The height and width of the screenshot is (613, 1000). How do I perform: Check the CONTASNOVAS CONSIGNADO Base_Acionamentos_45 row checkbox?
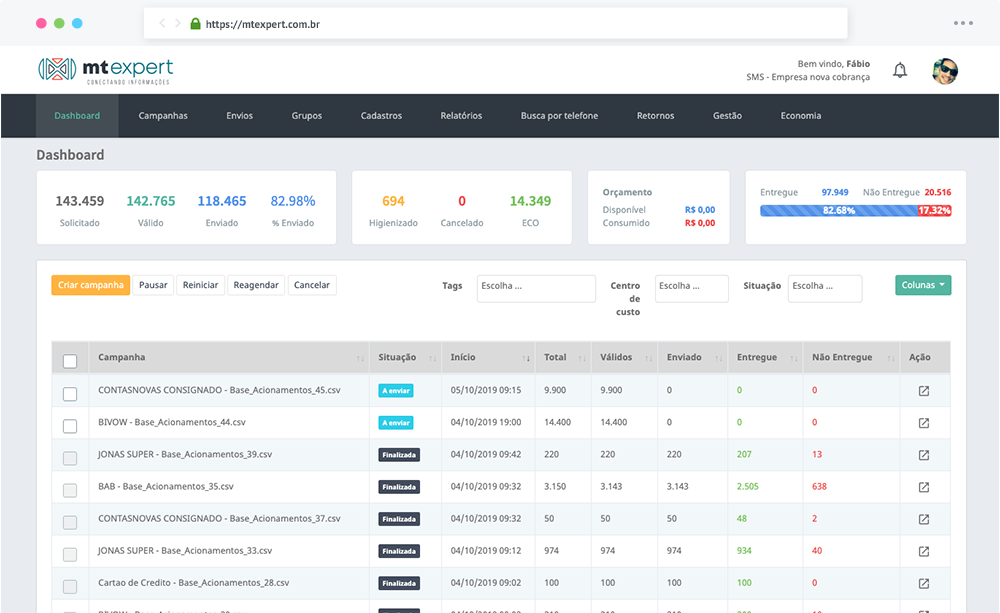[70, 394]
